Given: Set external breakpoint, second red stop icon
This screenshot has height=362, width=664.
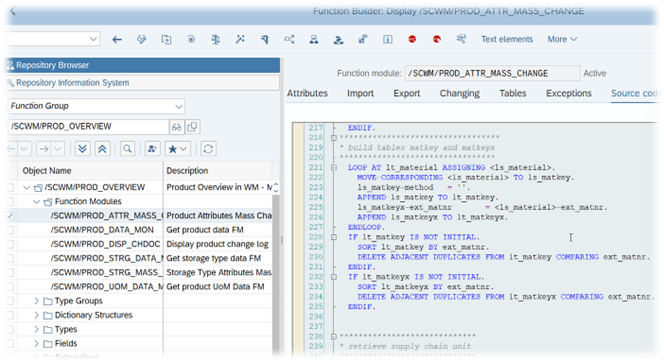Looking at the screenshot, I should click(437, 39).
